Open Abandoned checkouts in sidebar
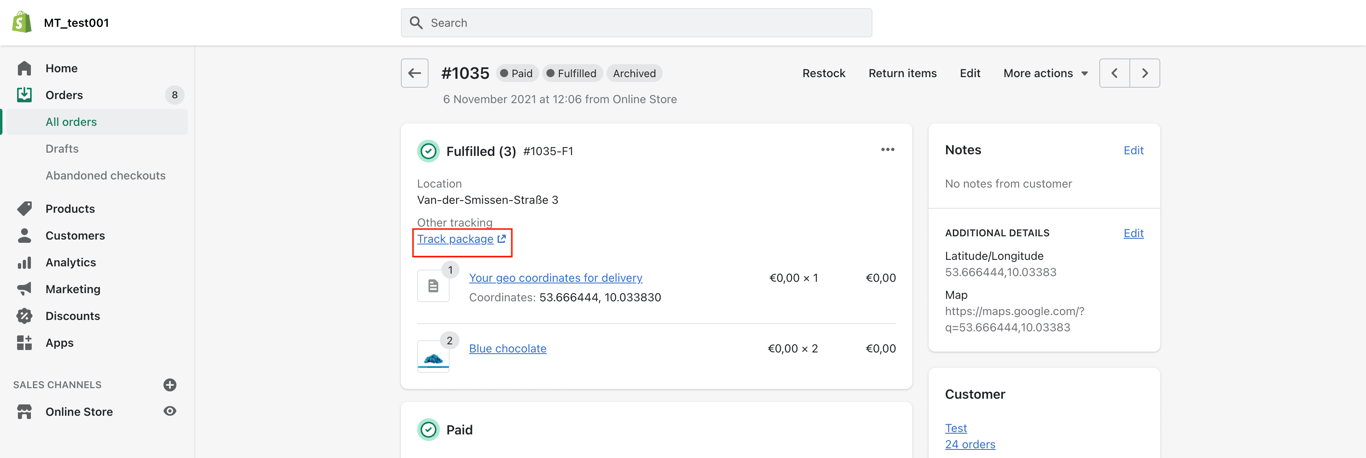Screen dimensions: 1366x458 (105, 175)
